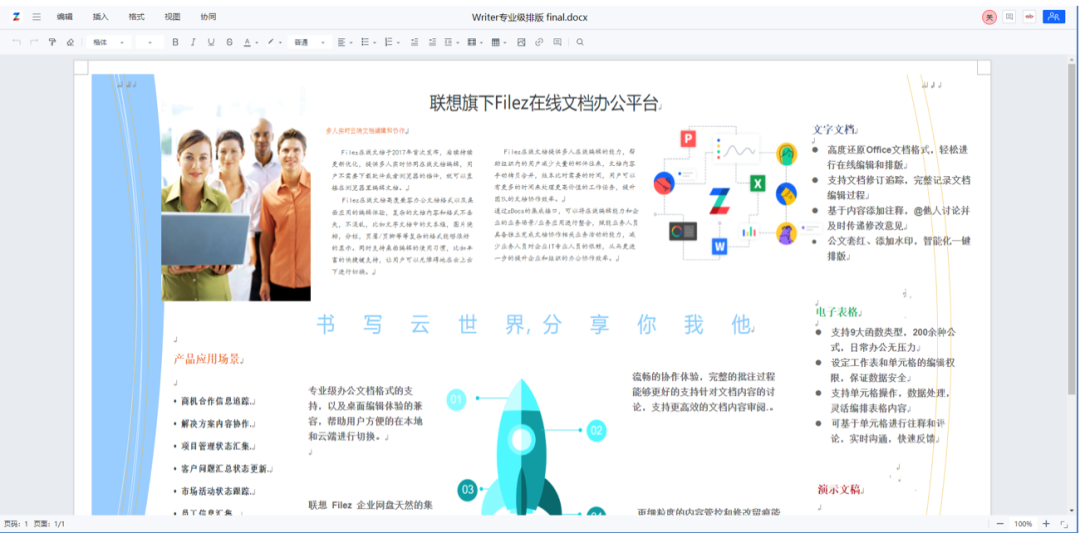Open the 编辑 menu
Screen dimensions: 1080x533
coord(65,17)
